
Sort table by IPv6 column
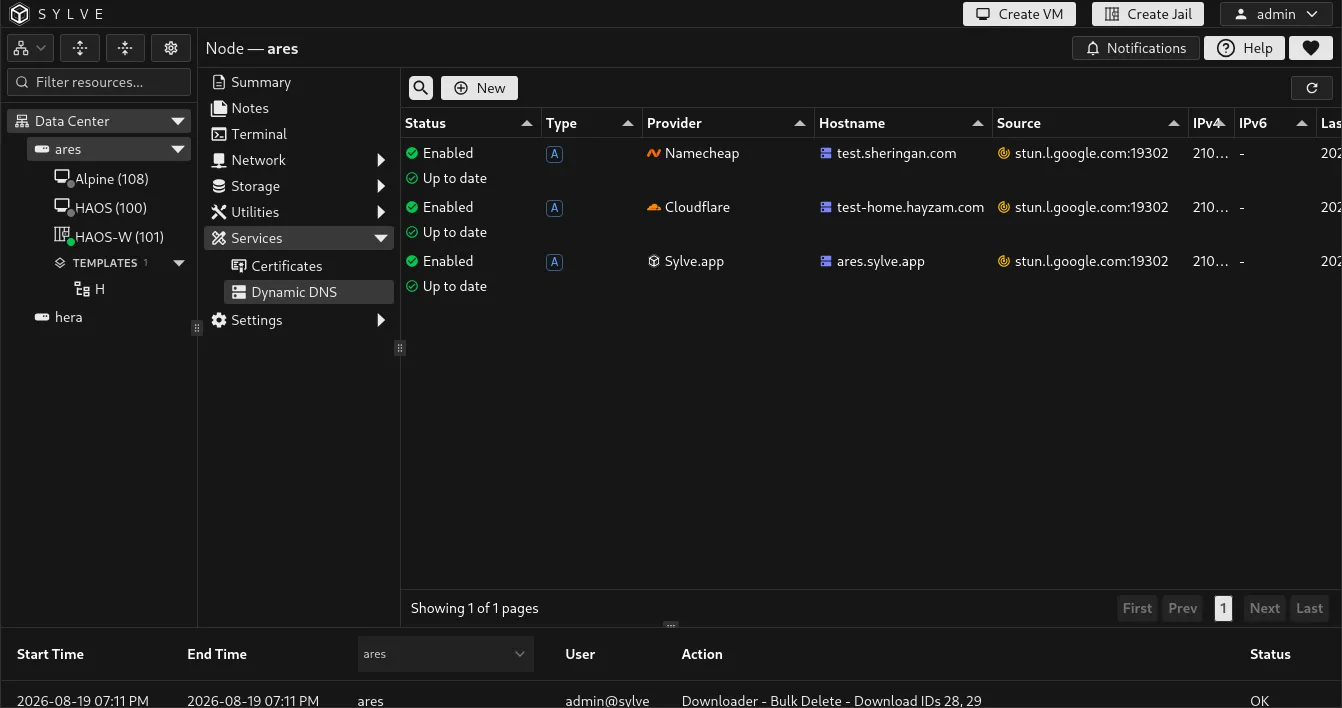[x=1275, y=123]
